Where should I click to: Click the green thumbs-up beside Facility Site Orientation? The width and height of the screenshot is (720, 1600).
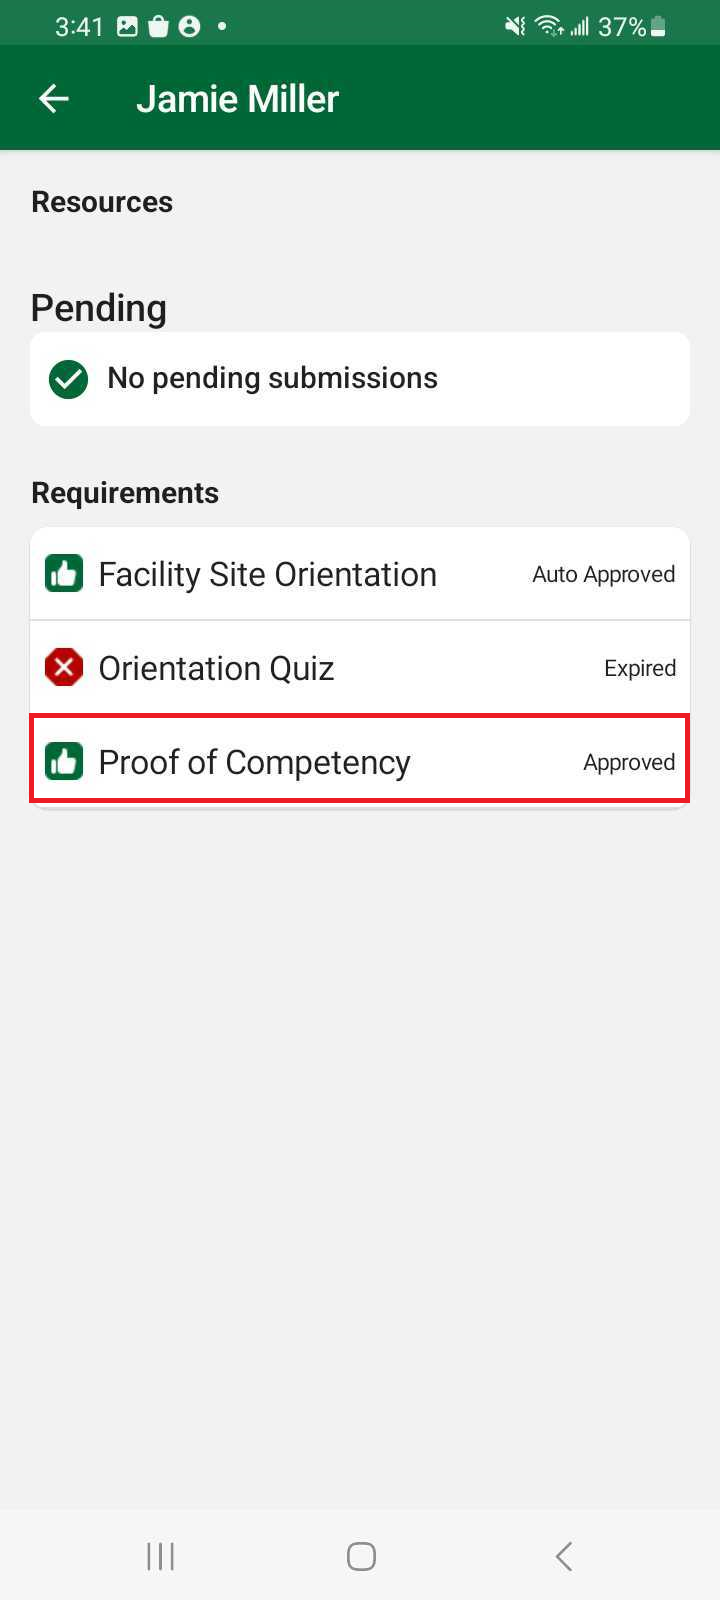tap(64, 574)
